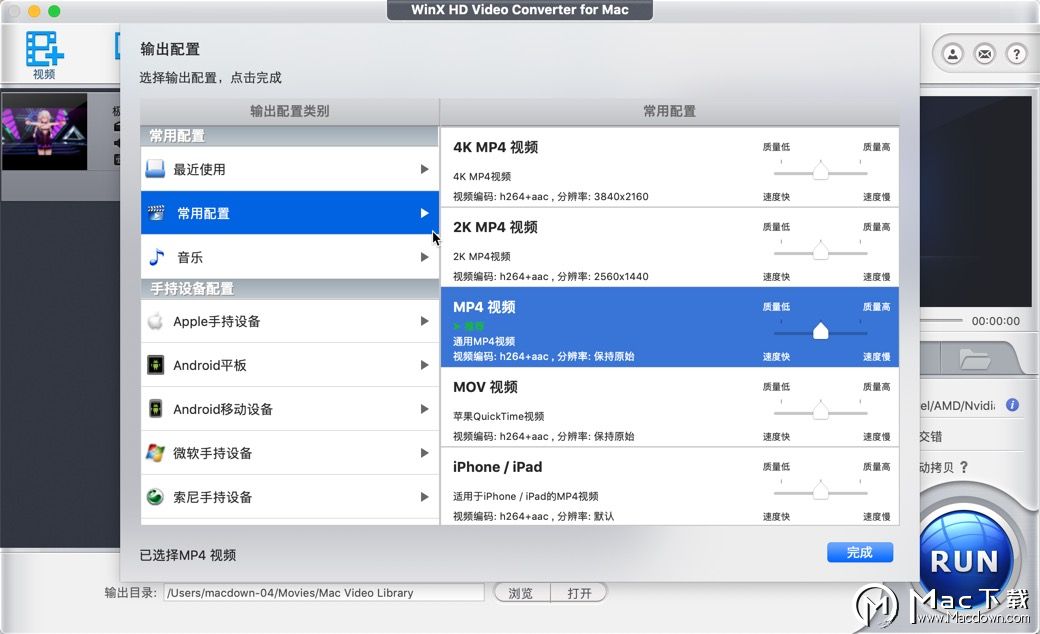Screen dimensions: 1040x634
Task: Expand the Android平板 arrow
Action: 424,365
